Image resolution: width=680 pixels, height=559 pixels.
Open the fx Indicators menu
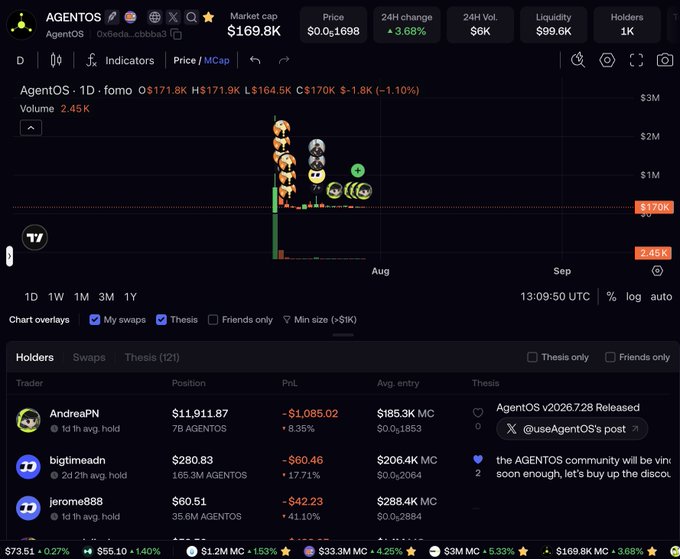[120, 60]
